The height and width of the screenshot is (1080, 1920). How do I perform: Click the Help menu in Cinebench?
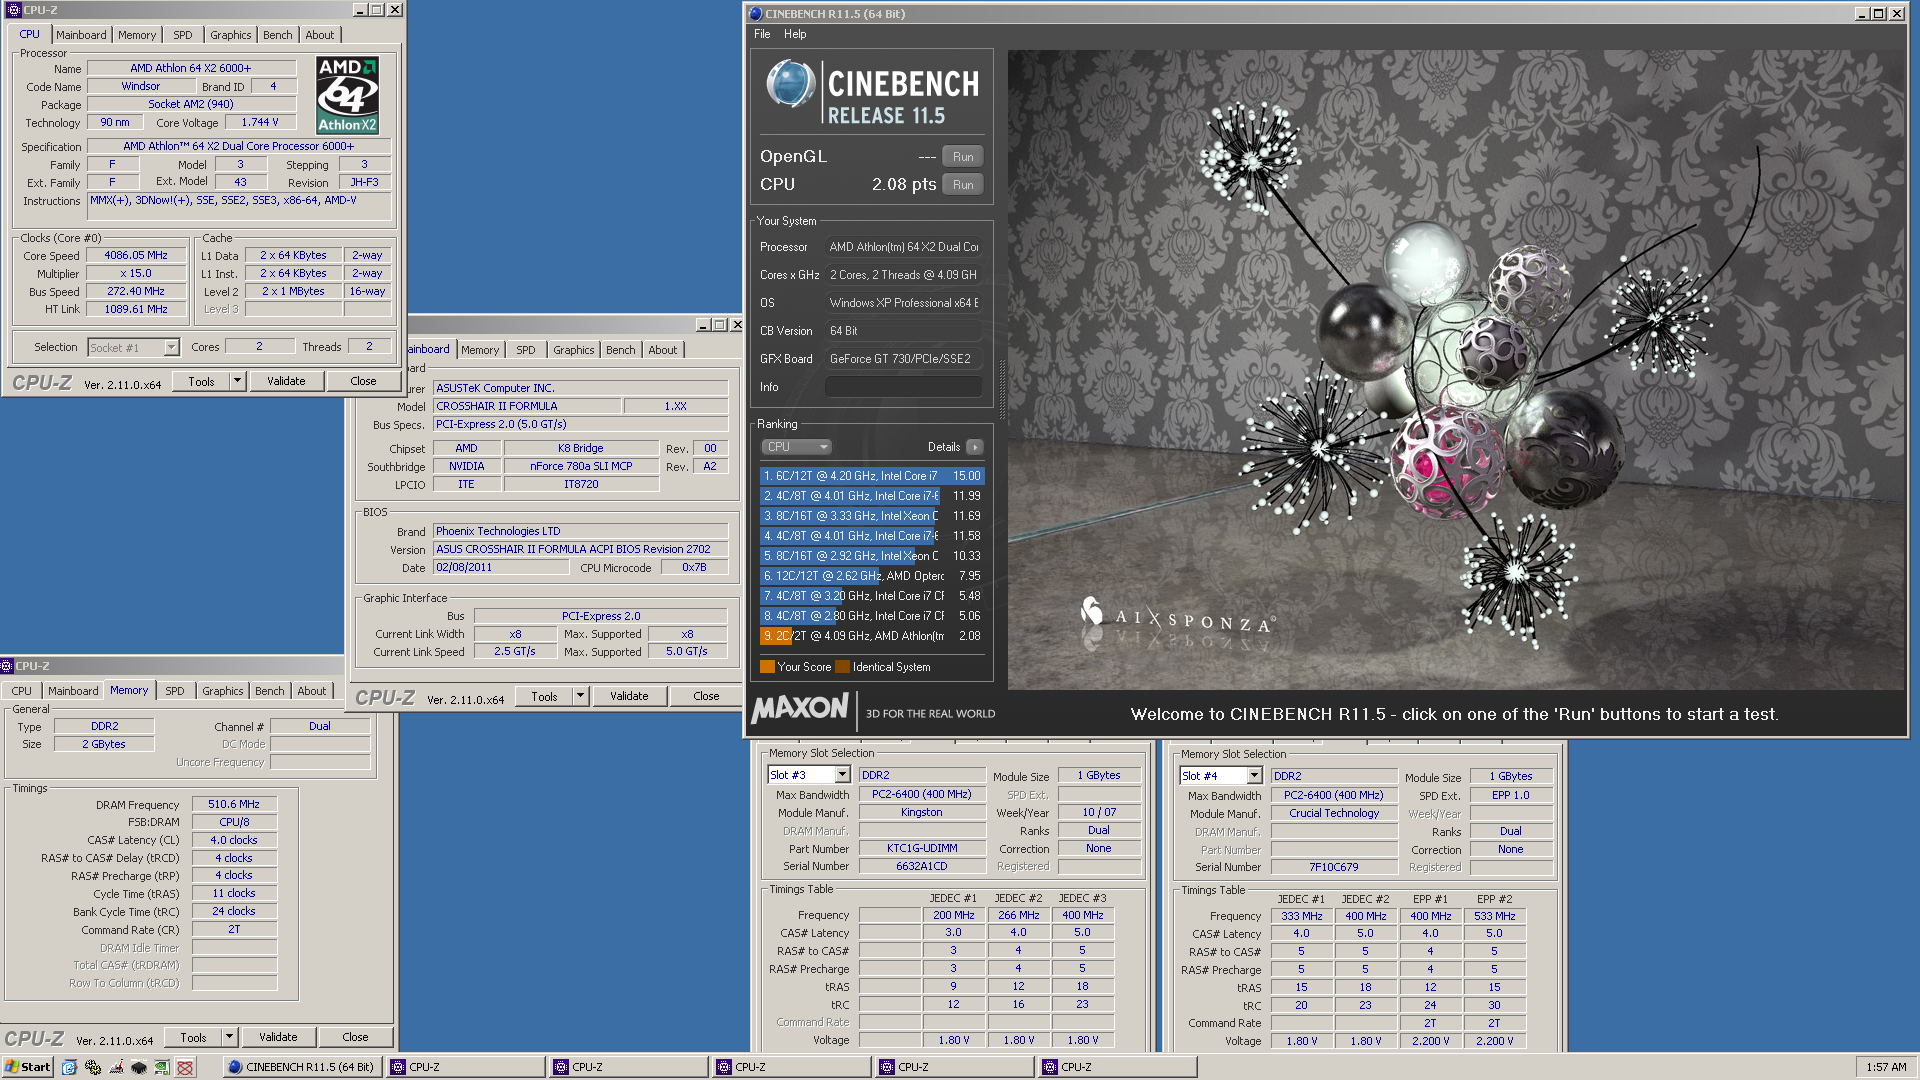(x=794, y=33)
